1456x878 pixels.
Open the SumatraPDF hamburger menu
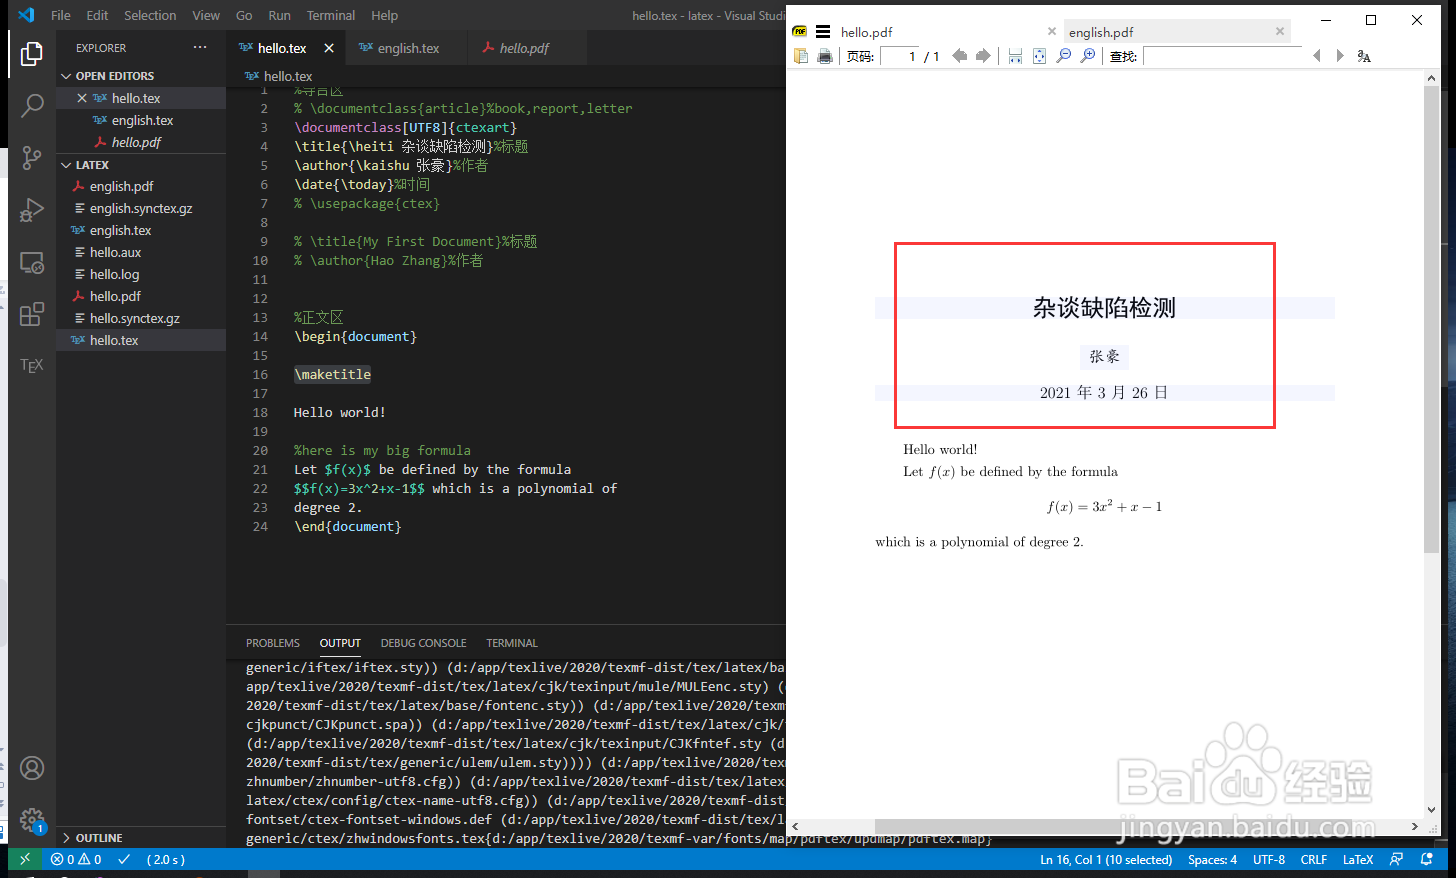tap(823, 32)
